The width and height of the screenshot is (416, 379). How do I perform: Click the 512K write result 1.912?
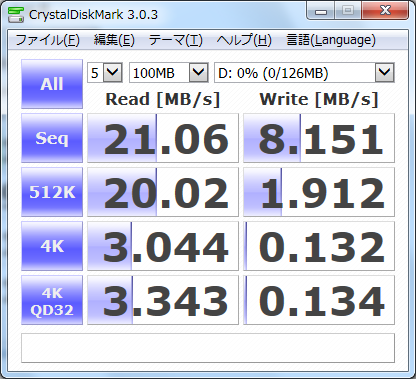[x=319, y=192]
